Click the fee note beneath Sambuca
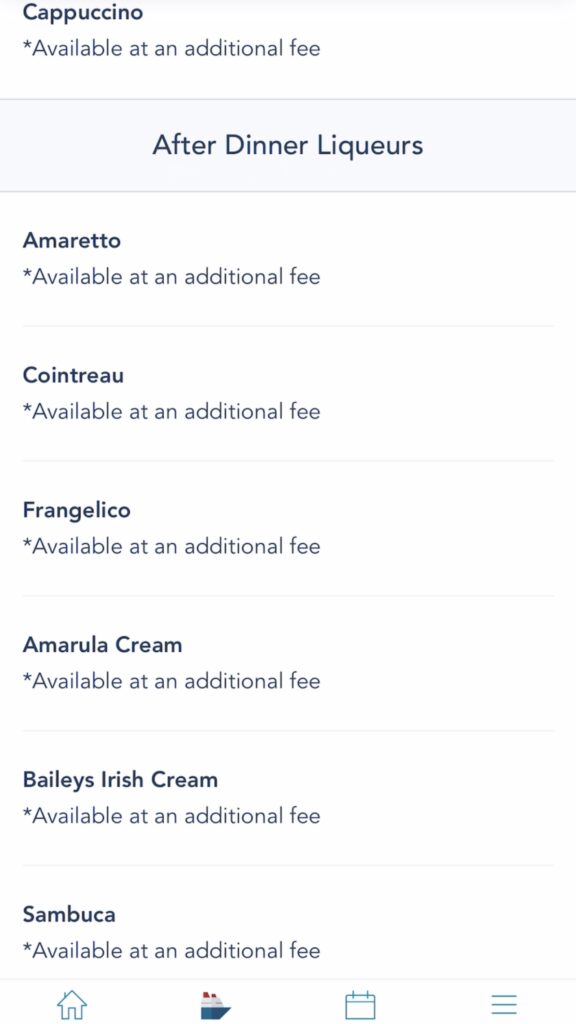The image size is (576, 1024). pyautogui.click(x=172, y=950)
